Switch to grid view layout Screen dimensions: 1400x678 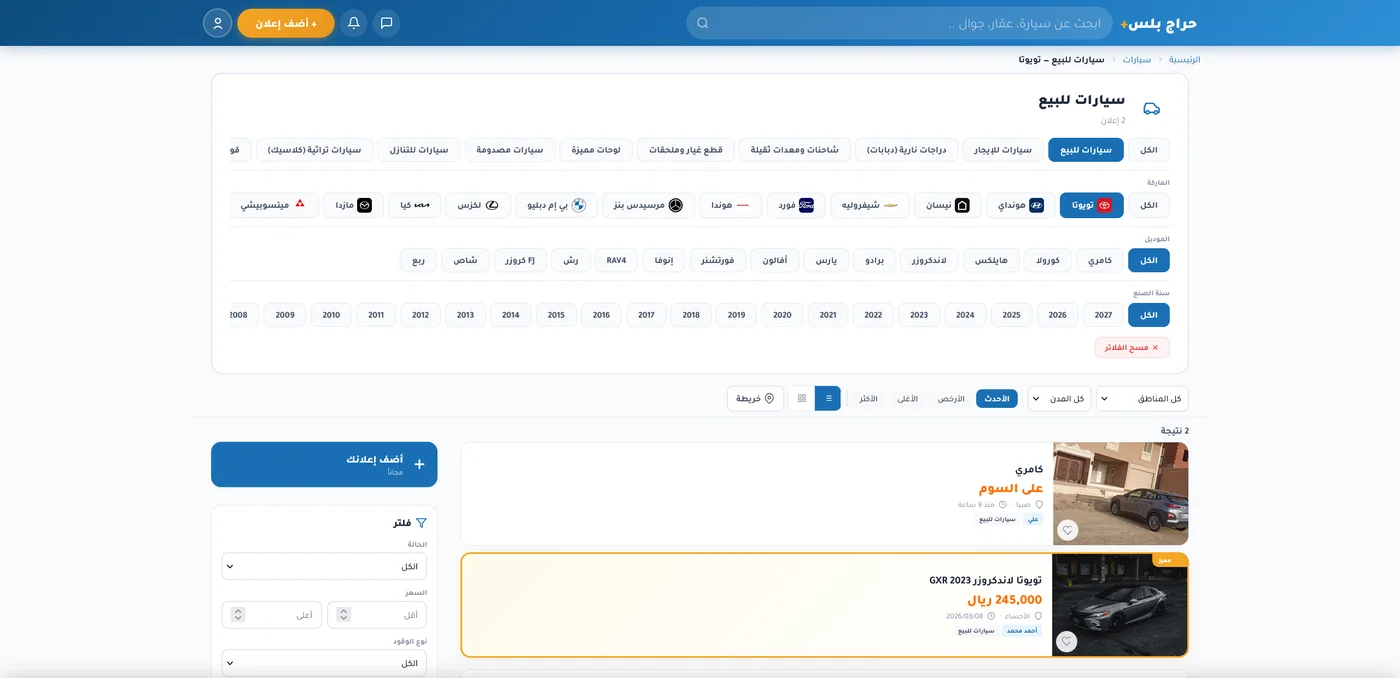801,398
